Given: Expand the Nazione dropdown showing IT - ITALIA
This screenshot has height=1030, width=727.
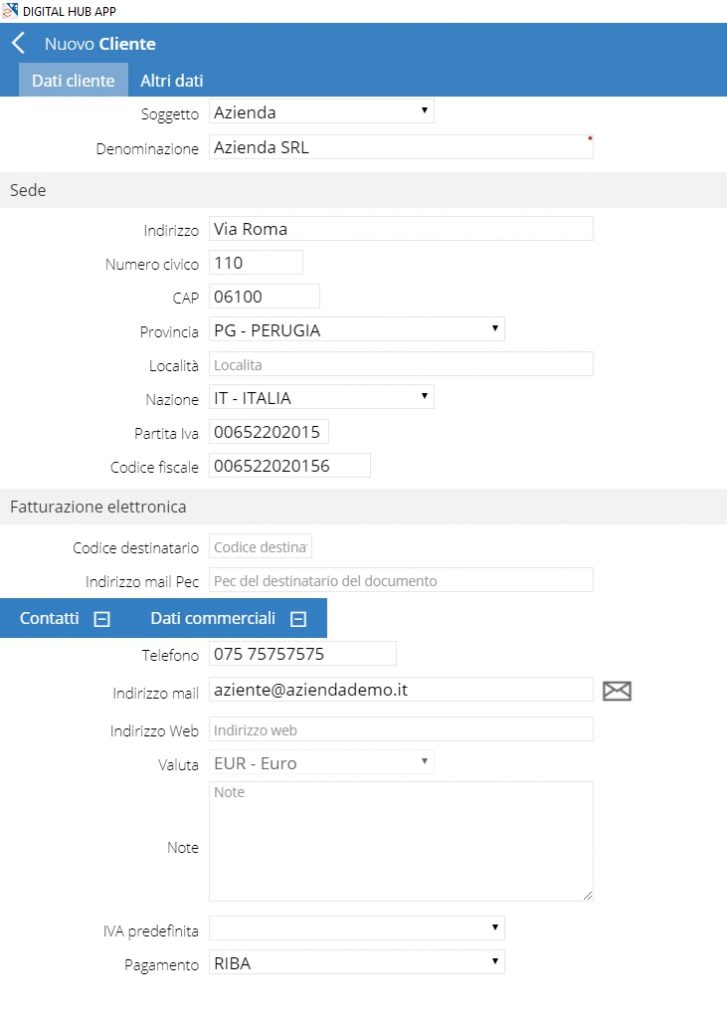Looking at the screenshot, I should tap(321, 397).
